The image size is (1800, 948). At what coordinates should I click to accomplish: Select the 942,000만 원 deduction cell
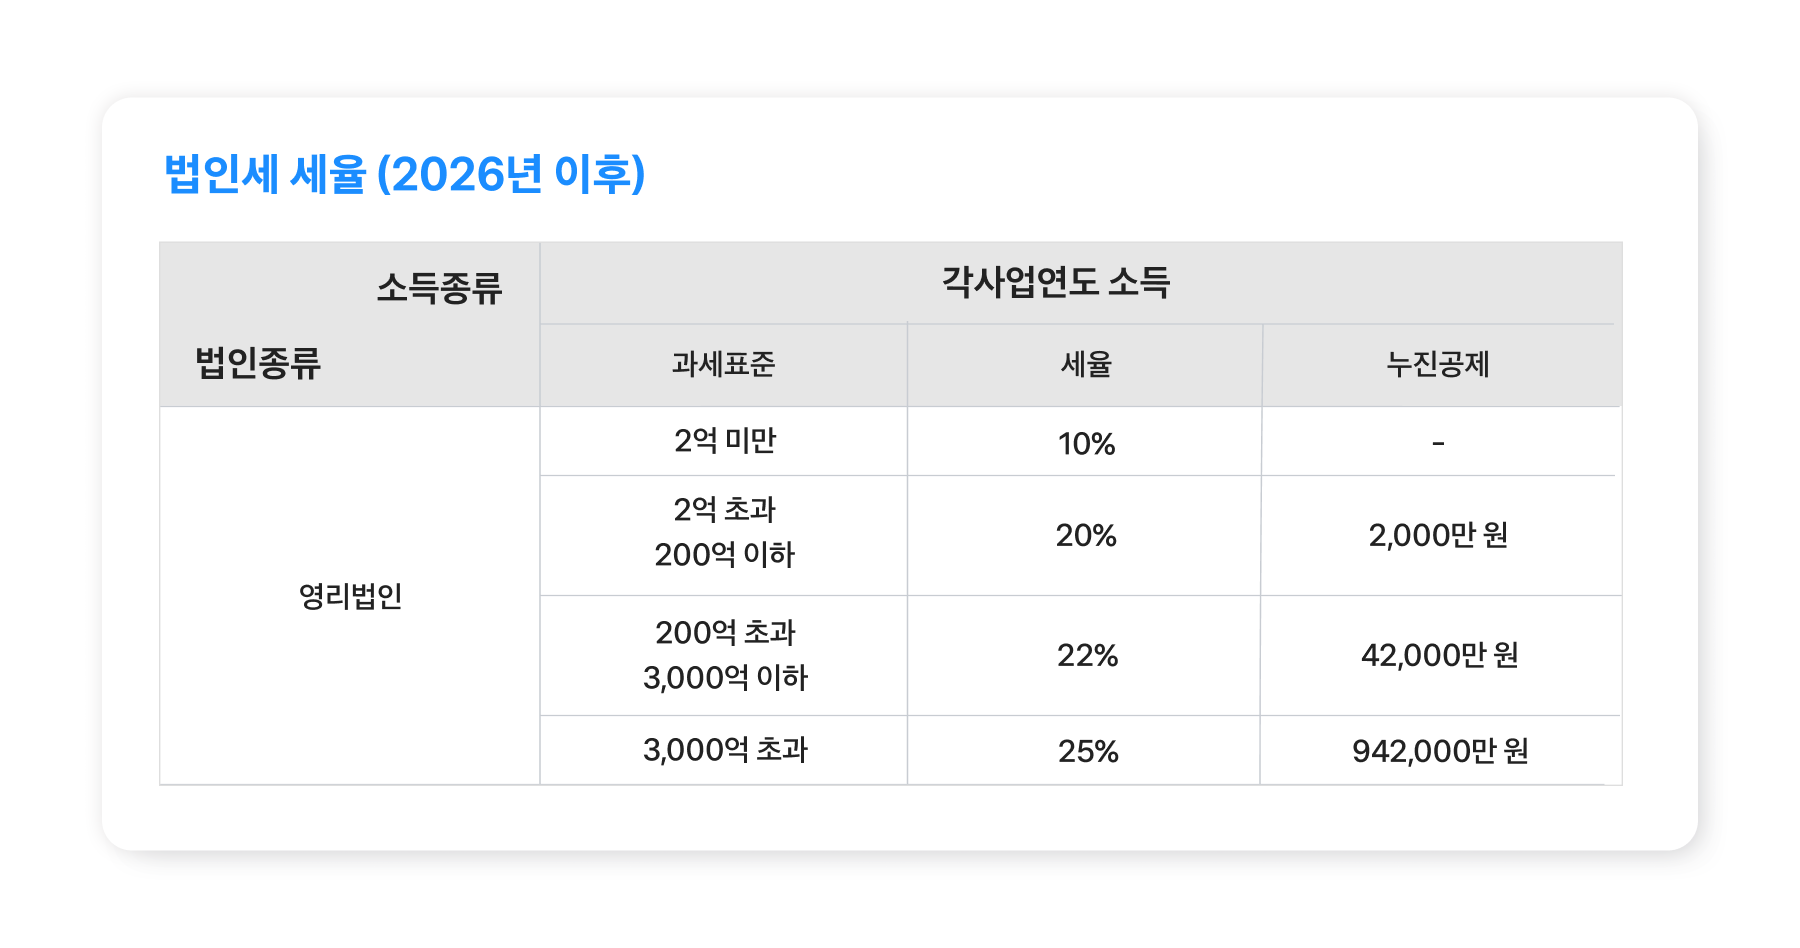pyautogui.click(x=1440, y=751)
